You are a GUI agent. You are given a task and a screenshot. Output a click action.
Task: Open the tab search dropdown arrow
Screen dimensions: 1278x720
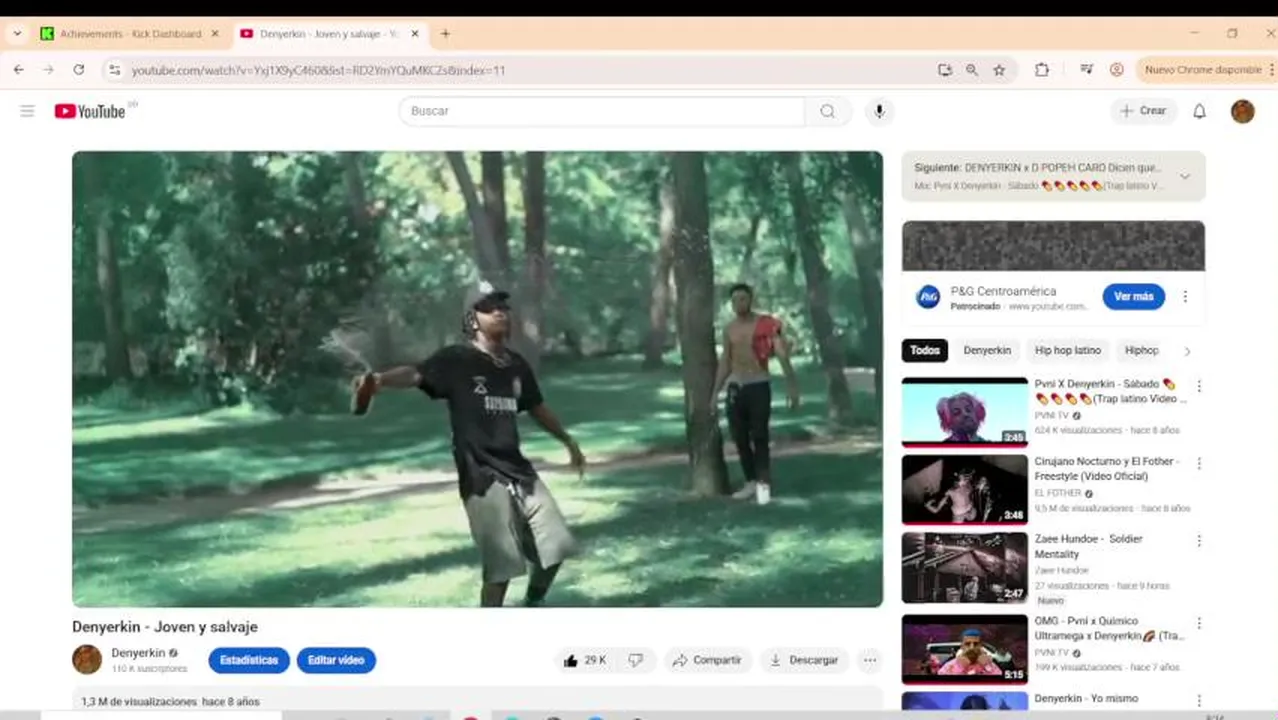tap(17, 34)
